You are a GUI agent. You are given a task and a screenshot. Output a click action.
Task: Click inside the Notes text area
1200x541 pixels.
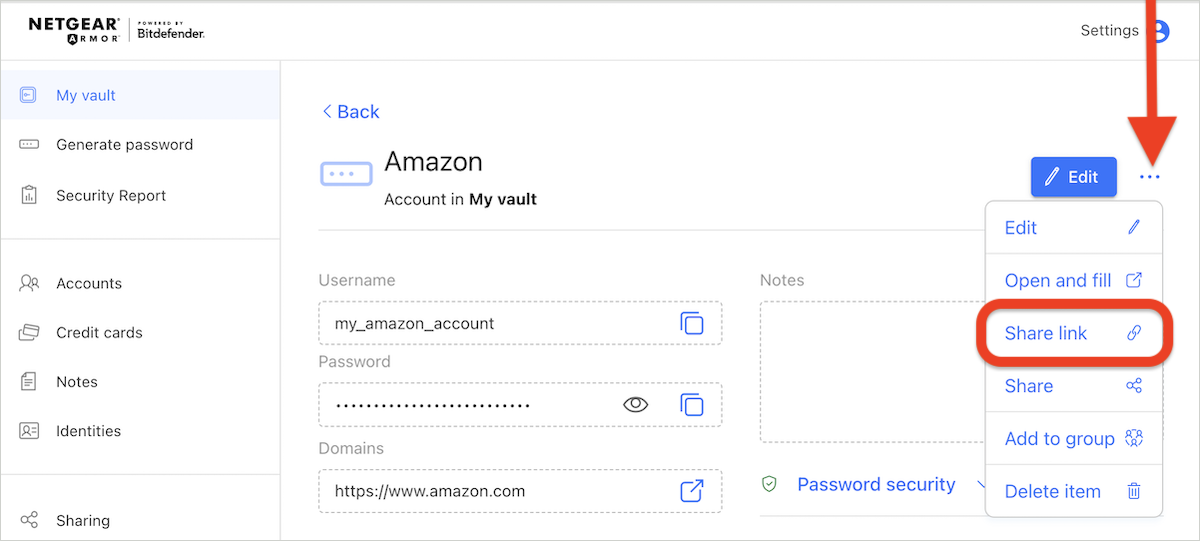pos(872,371)
